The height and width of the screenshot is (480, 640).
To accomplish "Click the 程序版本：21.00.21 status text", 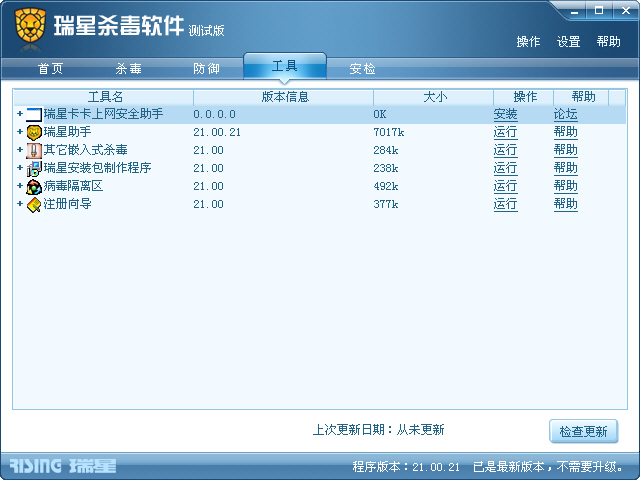I will point(406,467).
